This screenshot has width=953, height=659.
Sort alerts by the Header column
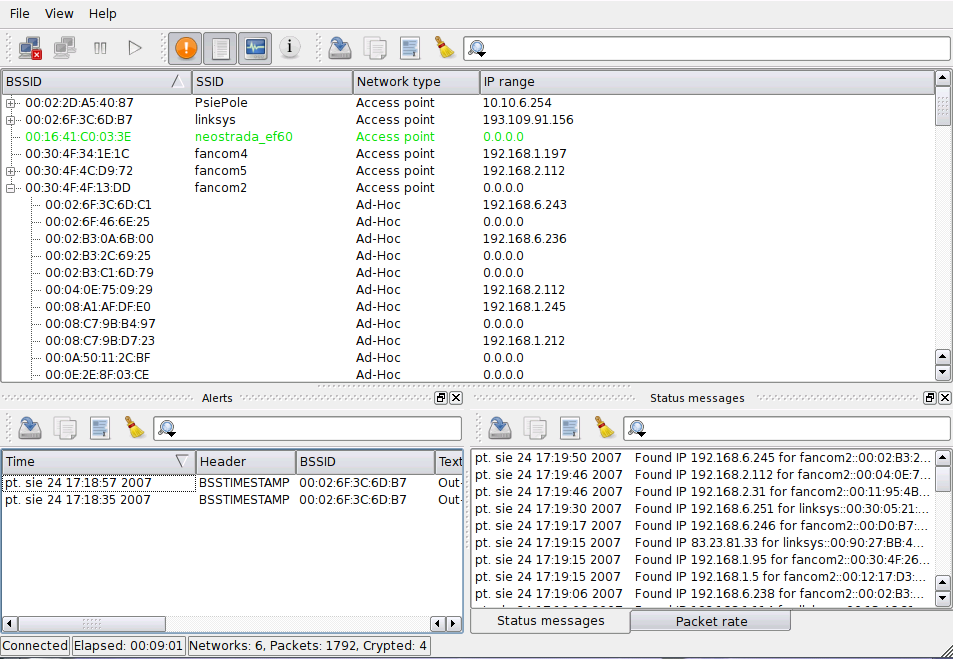246,461
